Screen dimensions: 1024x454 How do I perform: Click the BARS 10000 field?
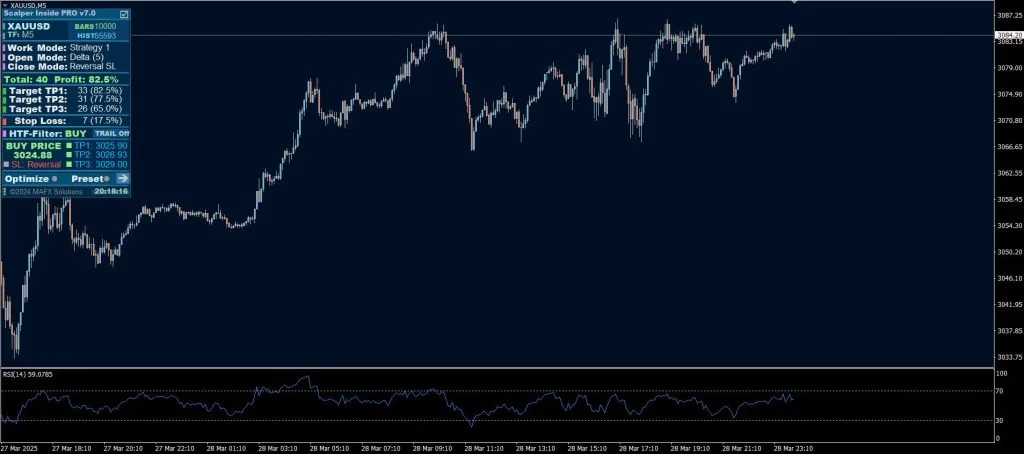pos(95,26)
